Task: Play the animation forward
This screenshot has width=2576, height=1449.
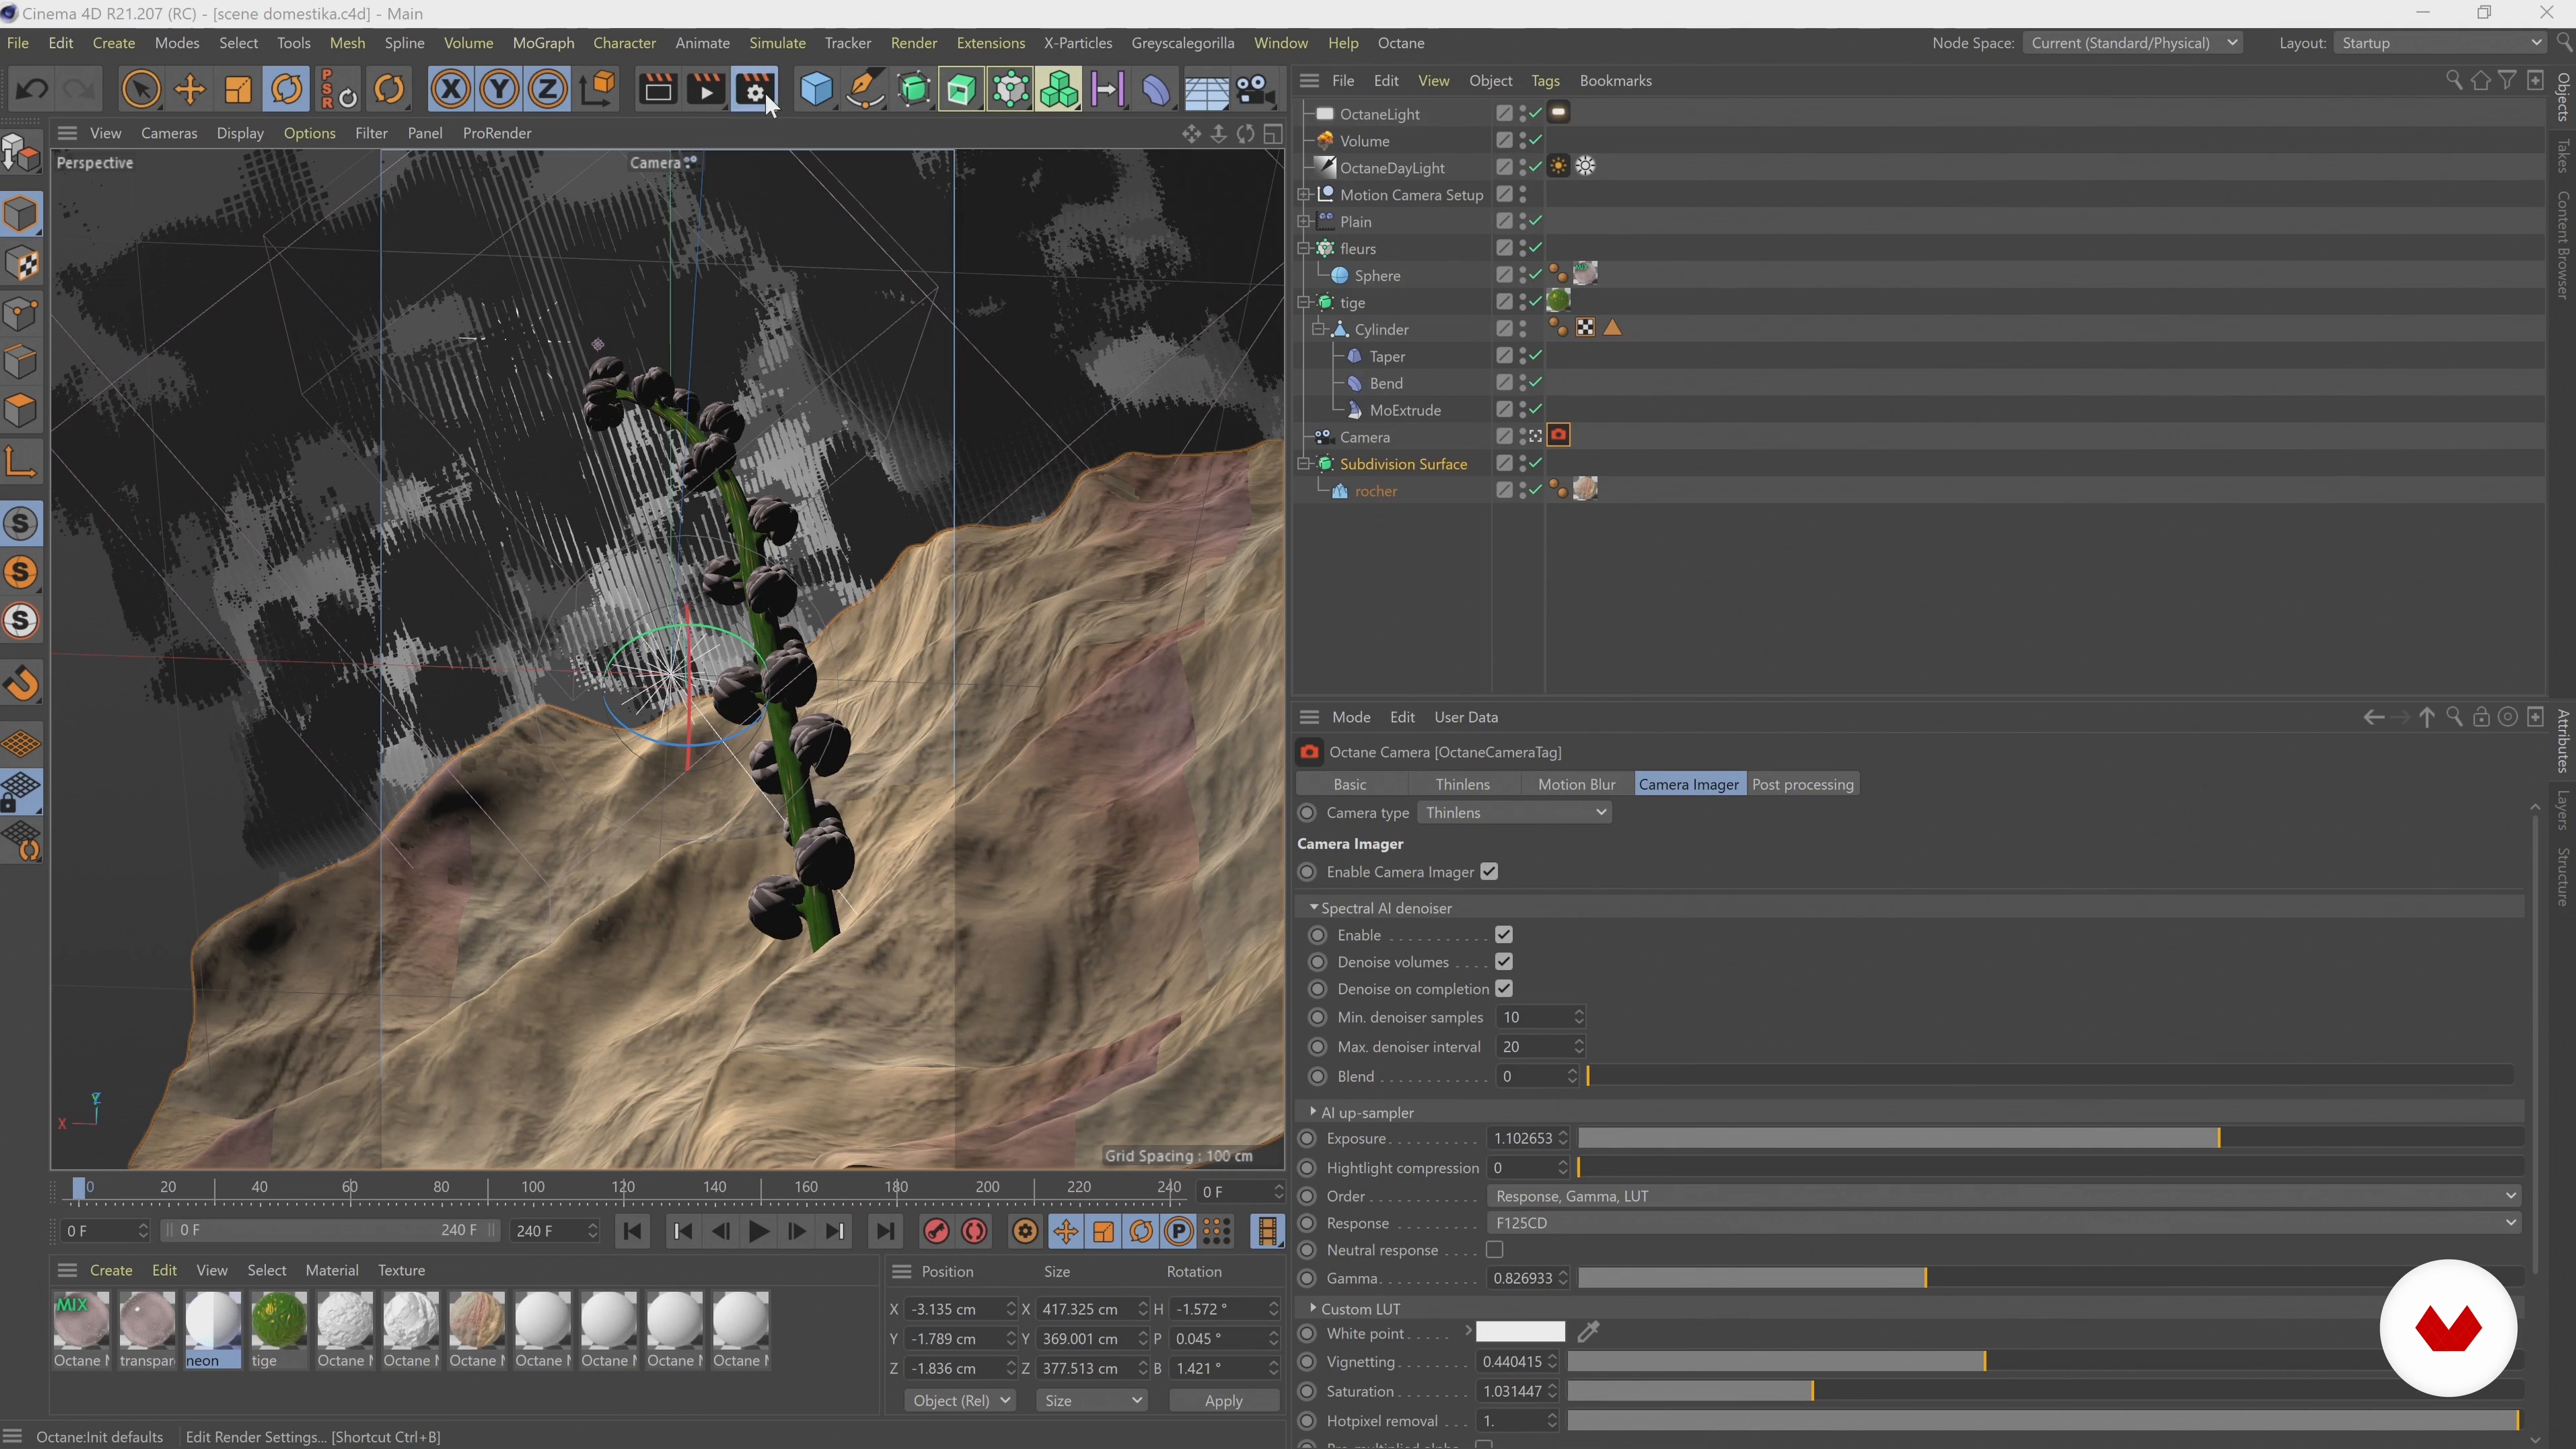Action: (x=759, y=1231)
